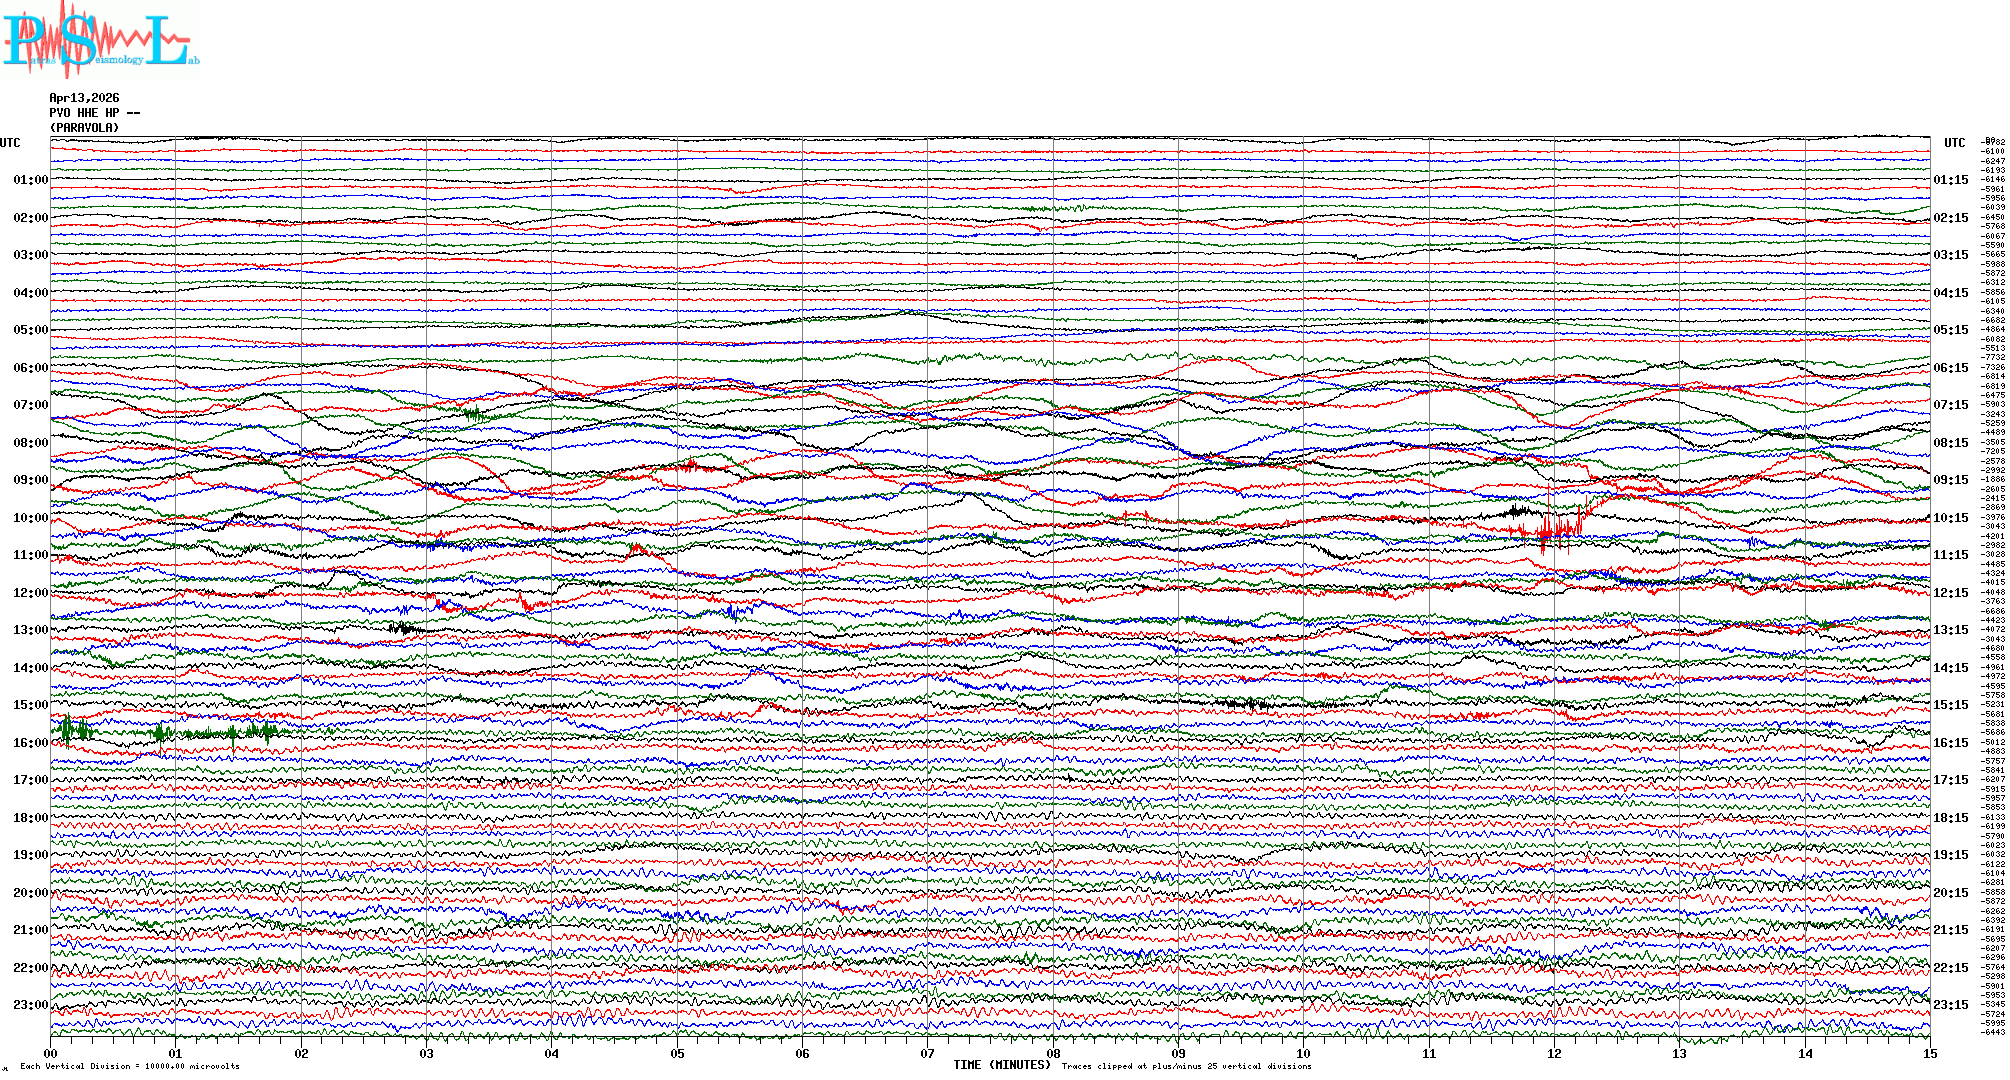Click the 01:15 time label on right
Viewport: 2010px width, 1080px height.
point(1950,180)
